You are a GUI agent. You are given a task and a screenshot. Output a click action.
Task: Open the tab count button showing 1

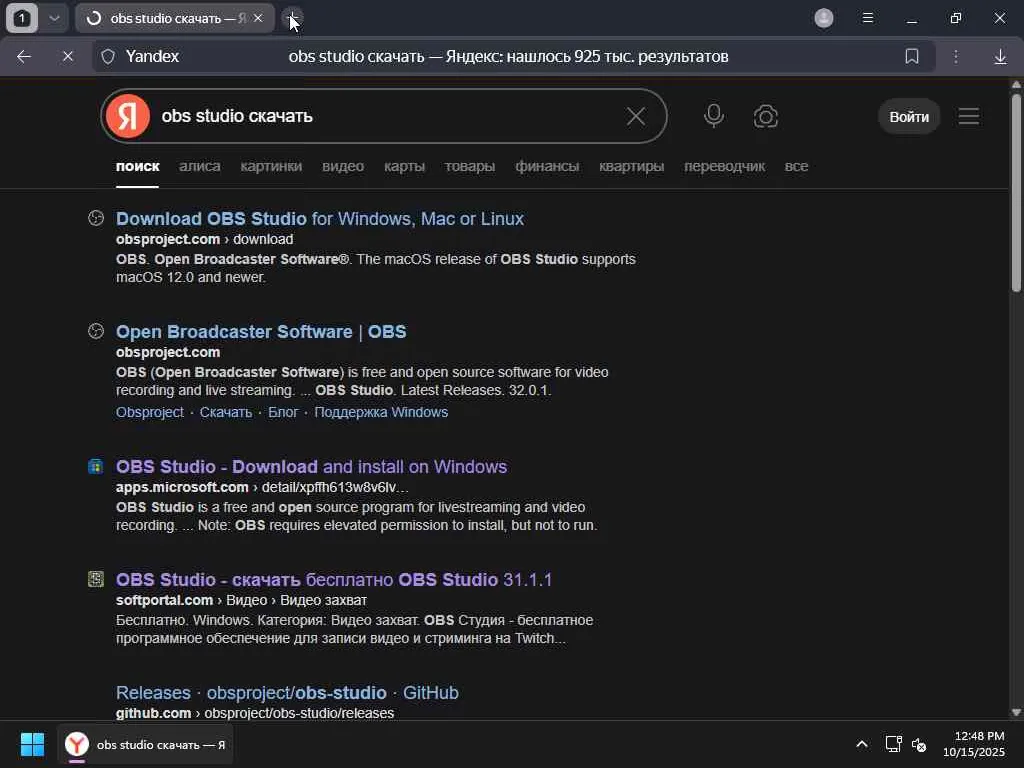[22, 18]
